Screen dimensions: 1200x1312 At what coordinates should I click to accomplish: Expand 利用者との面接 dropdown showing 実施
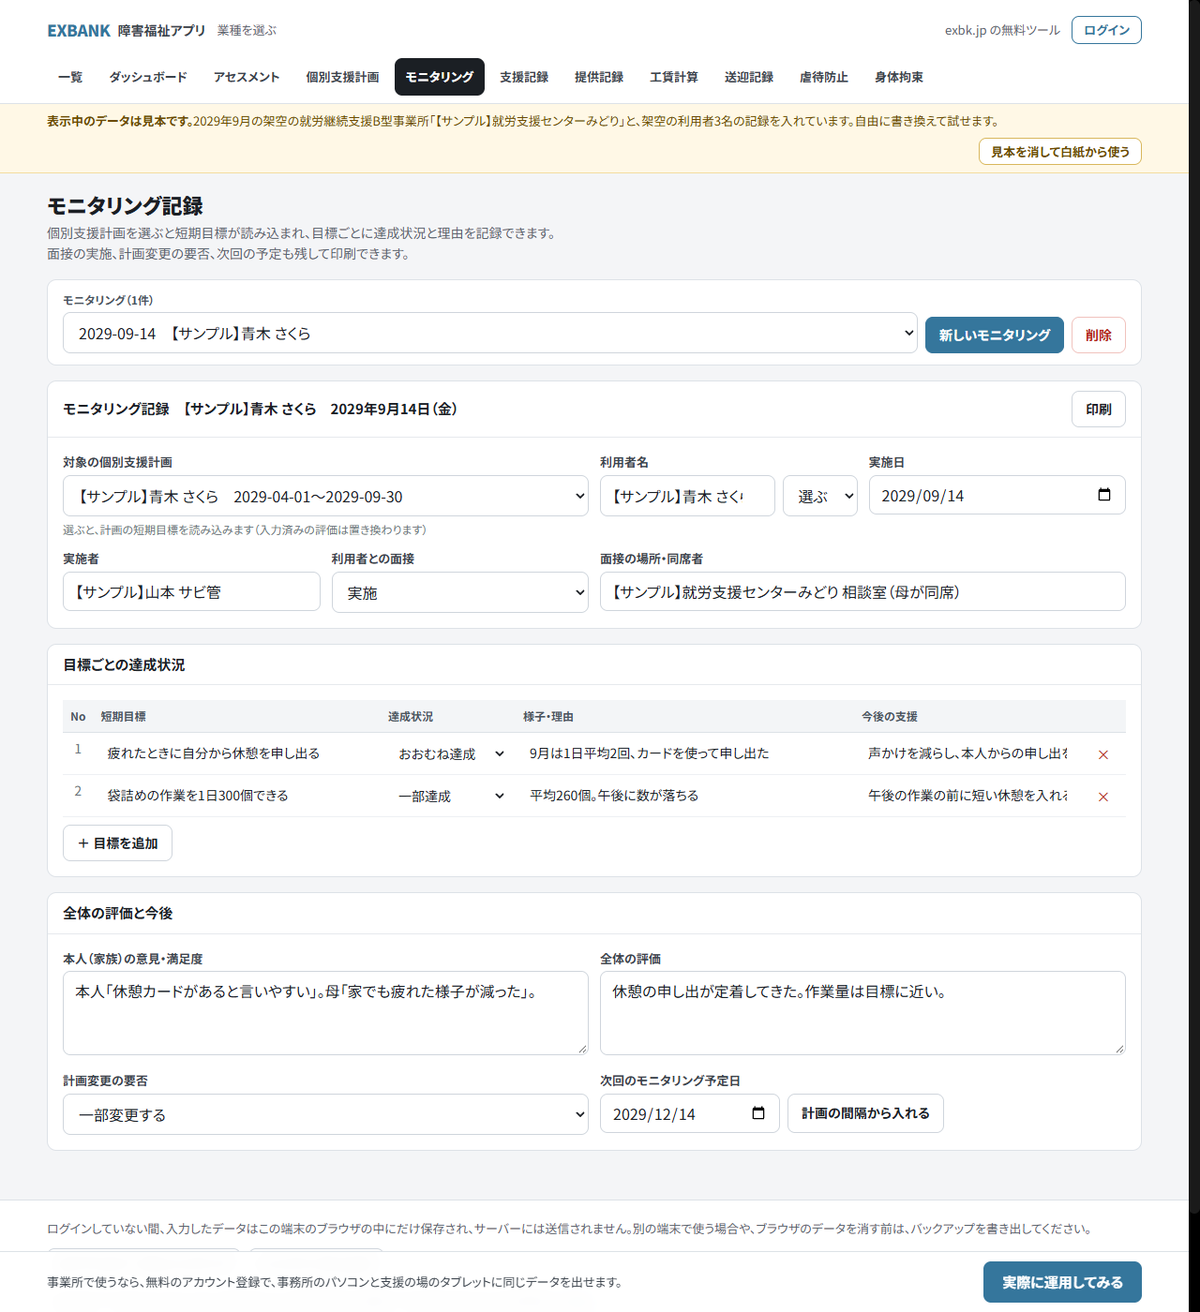click(x=460, y=592)
